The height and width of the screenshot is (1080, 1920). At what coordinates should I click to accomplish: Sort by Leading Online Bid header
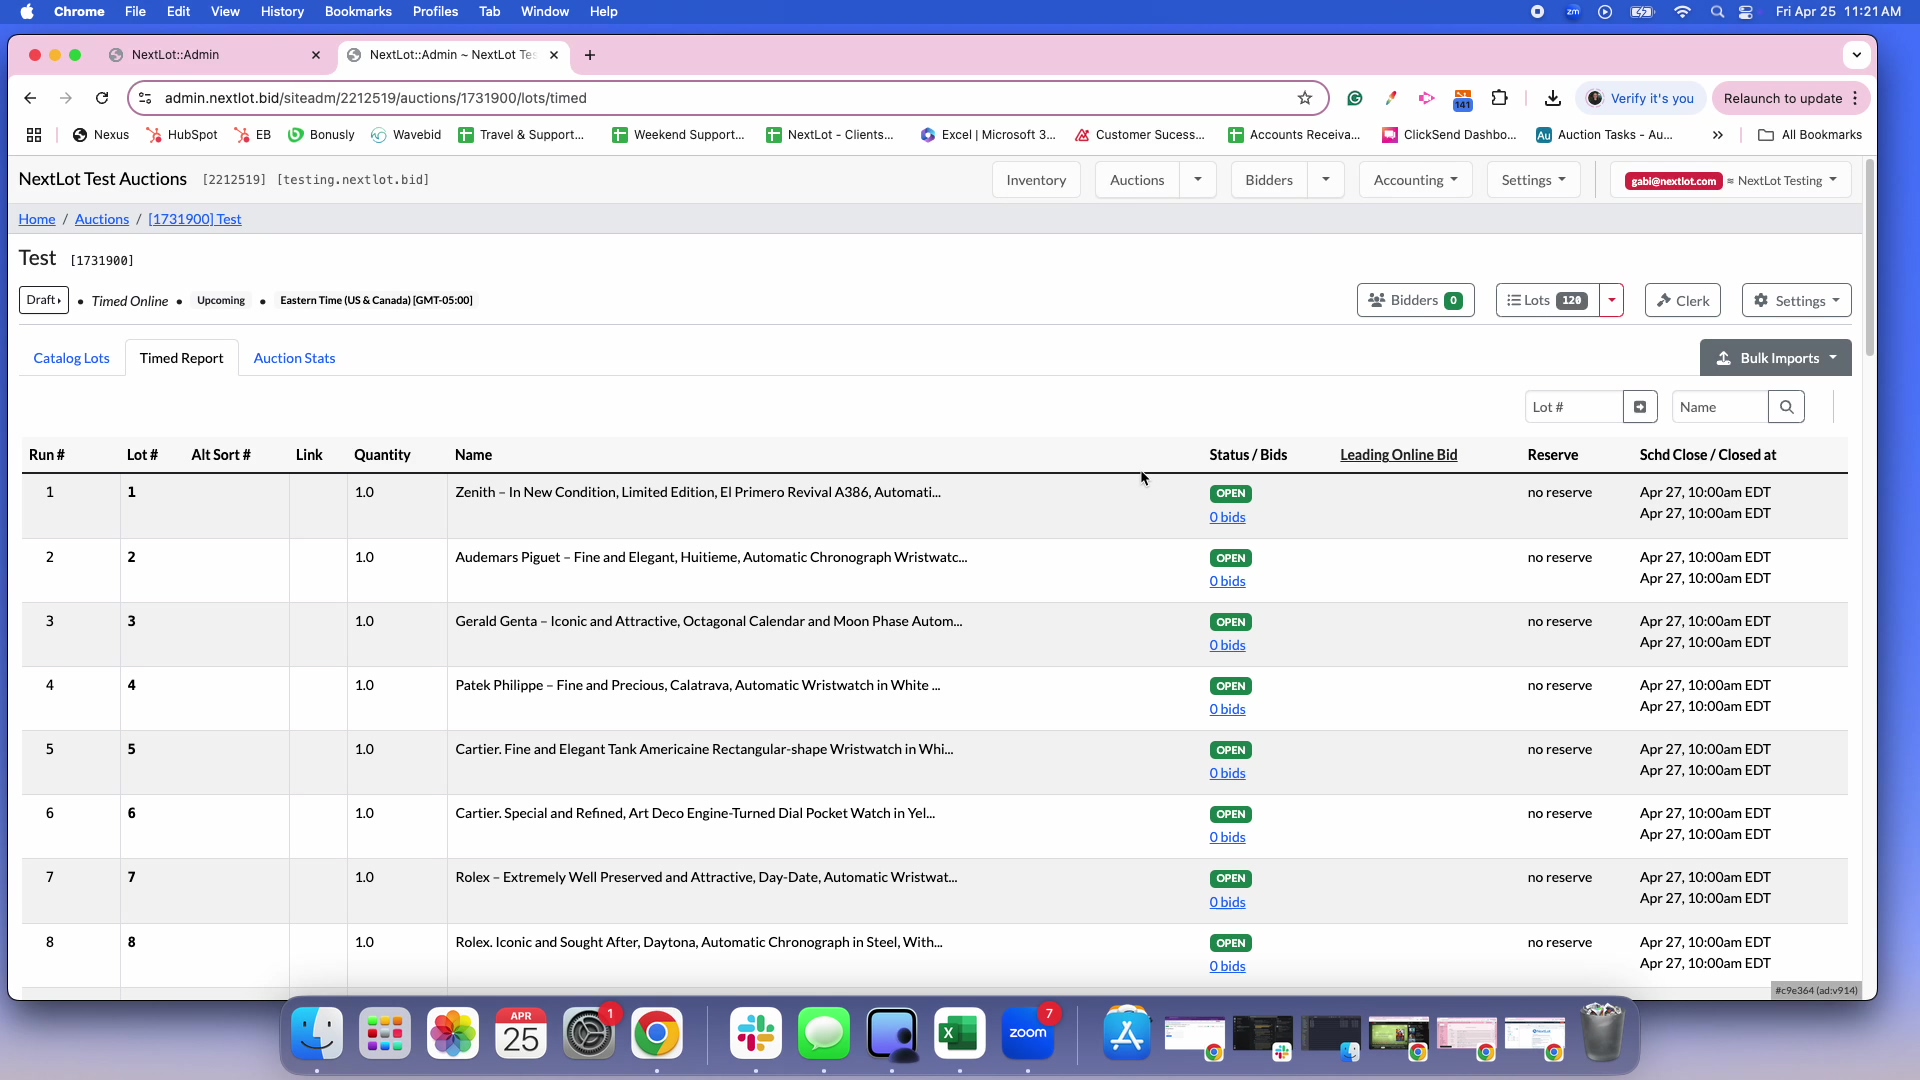(x=1398, y=455)
